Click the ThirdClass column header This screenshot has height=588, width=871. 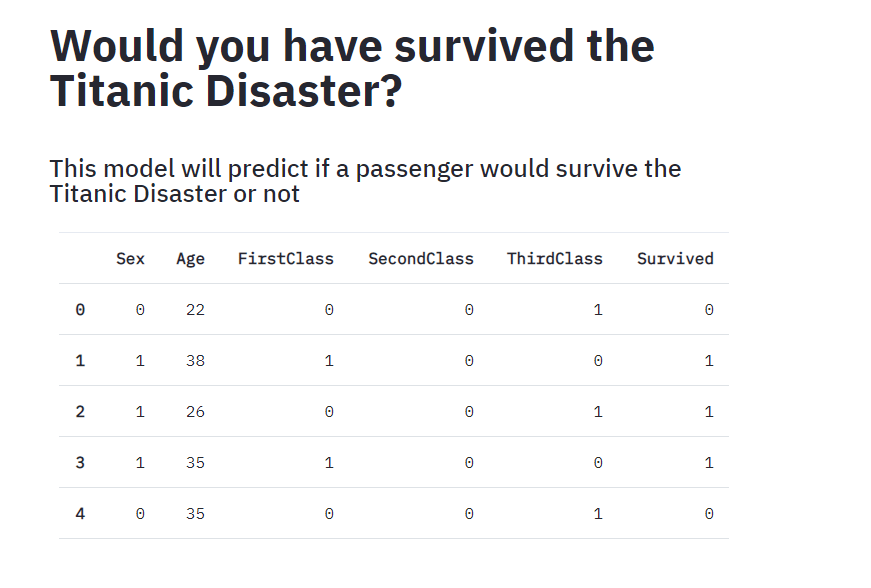pos(554,259)
